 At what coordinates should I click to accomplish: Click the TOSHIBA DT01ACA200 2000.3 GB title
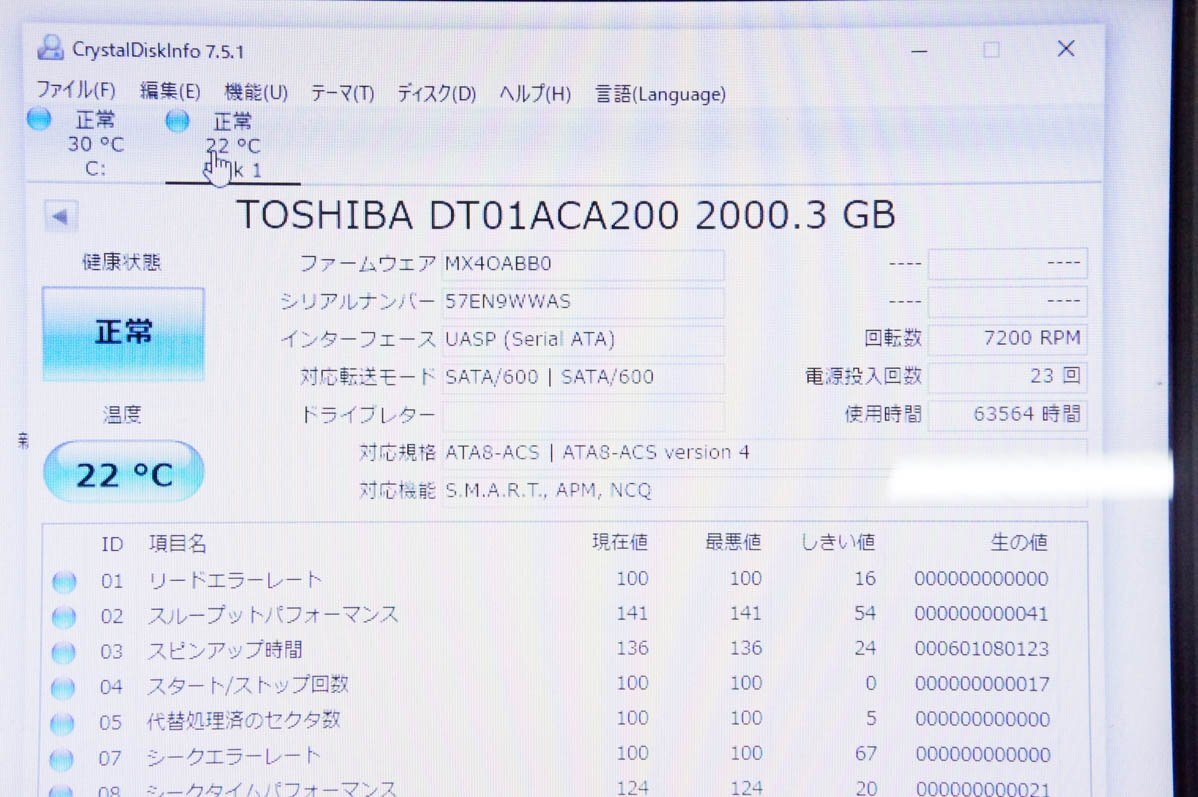[x=565, y=215]
